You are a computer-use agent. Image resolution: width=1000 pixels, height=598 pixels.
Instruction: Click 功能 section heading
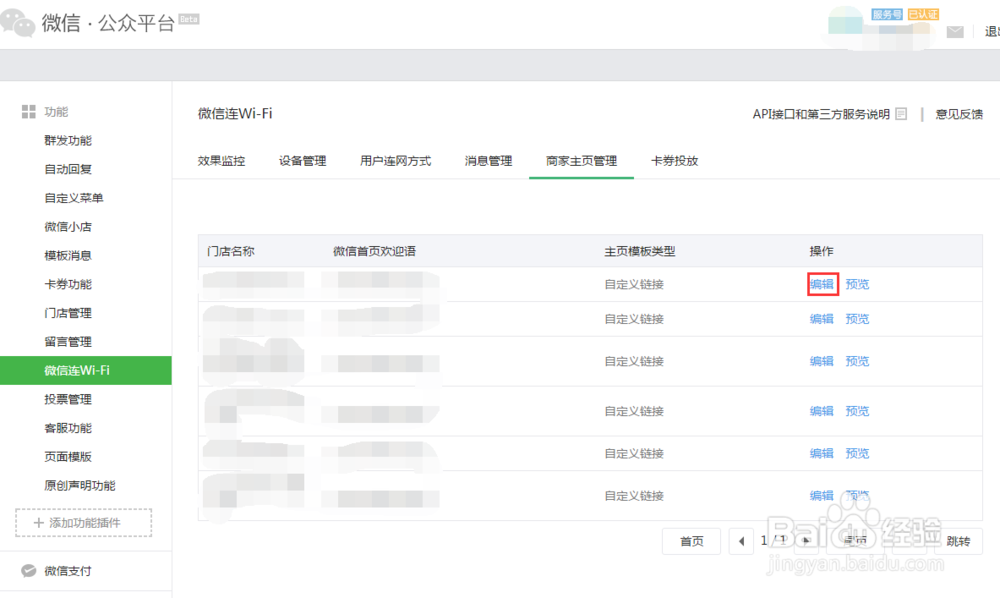(x=56, y=112)
